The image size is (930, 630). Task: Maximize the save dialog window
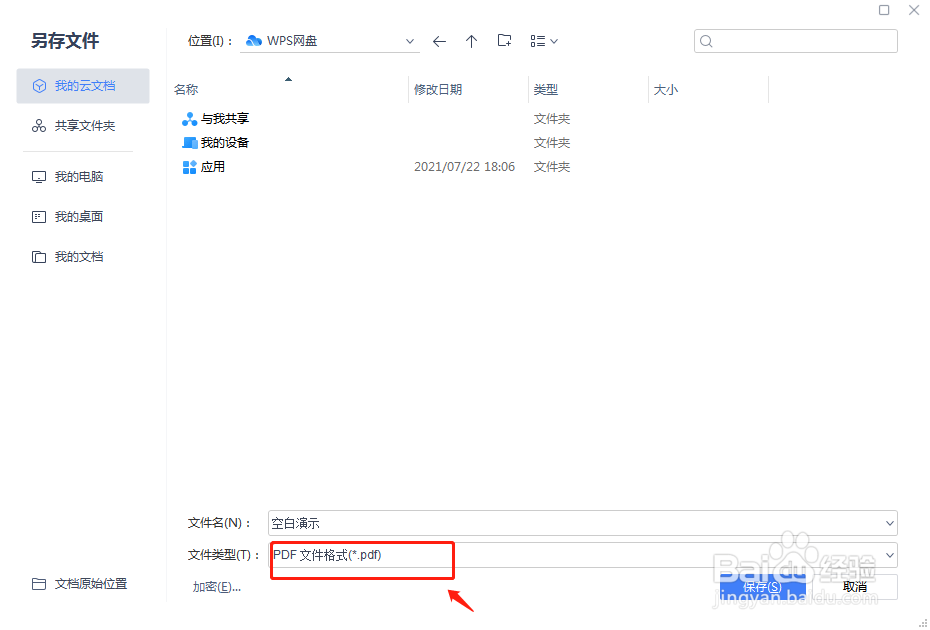coord(884,10)
